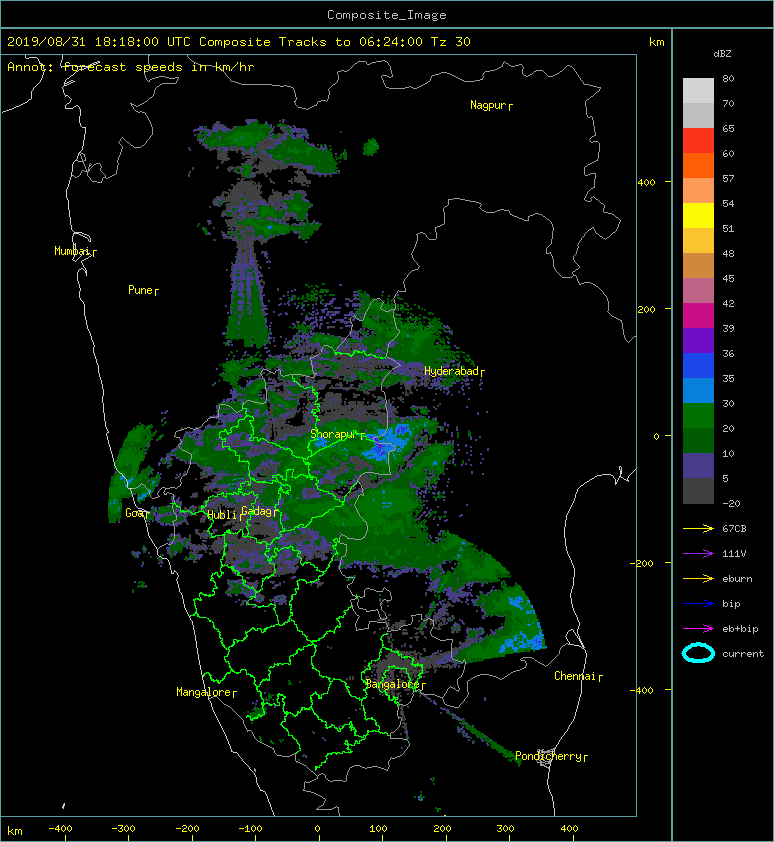Click the blue bip arrow legend icon
This screenshot has height=842, width=774.
(x=698, y=604)
